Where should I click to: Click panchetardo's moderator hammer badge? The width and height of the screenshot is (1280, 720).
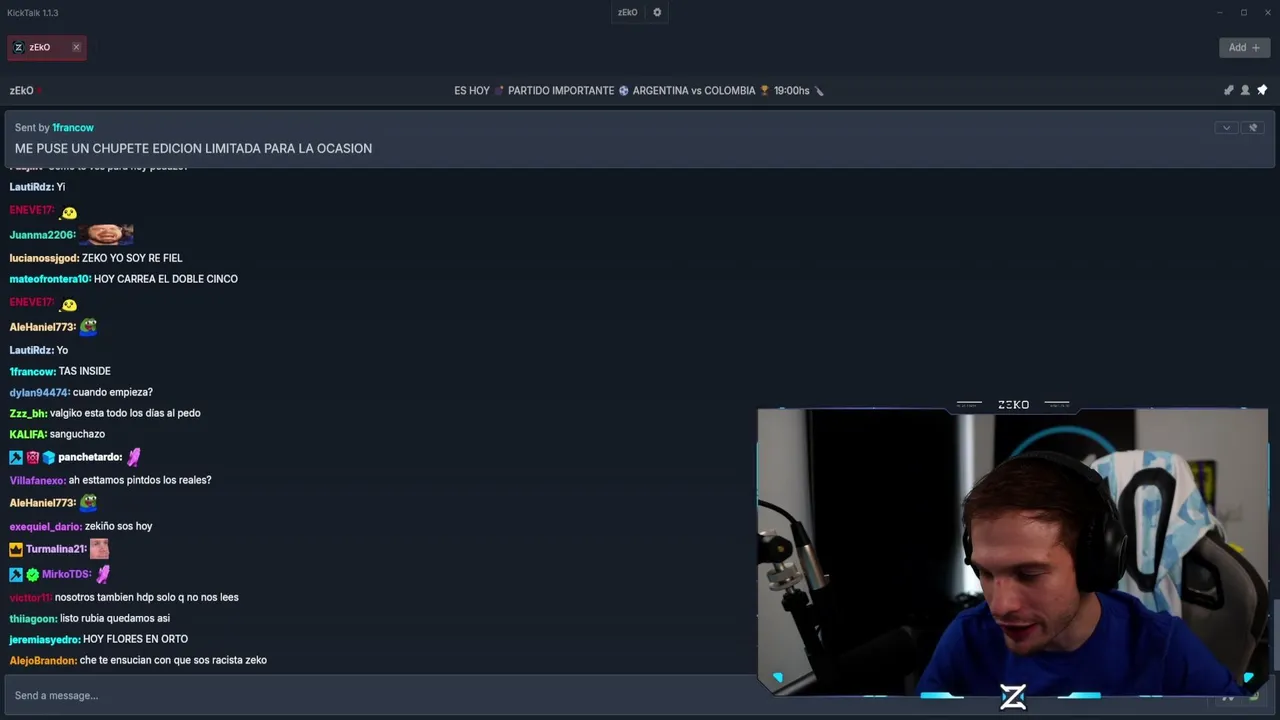16,457
